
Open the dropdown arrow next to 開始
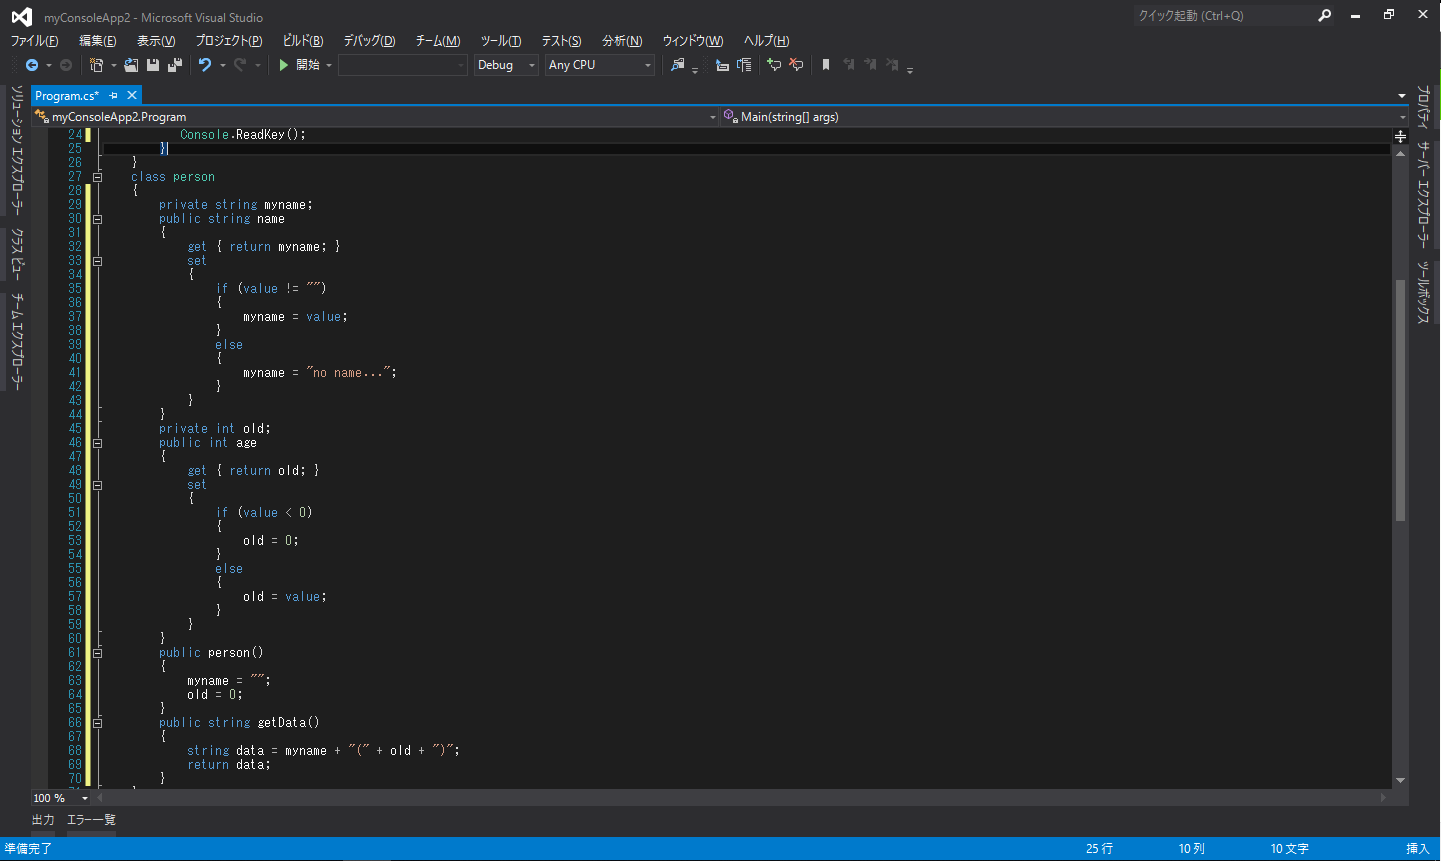(x=329, y=65)
